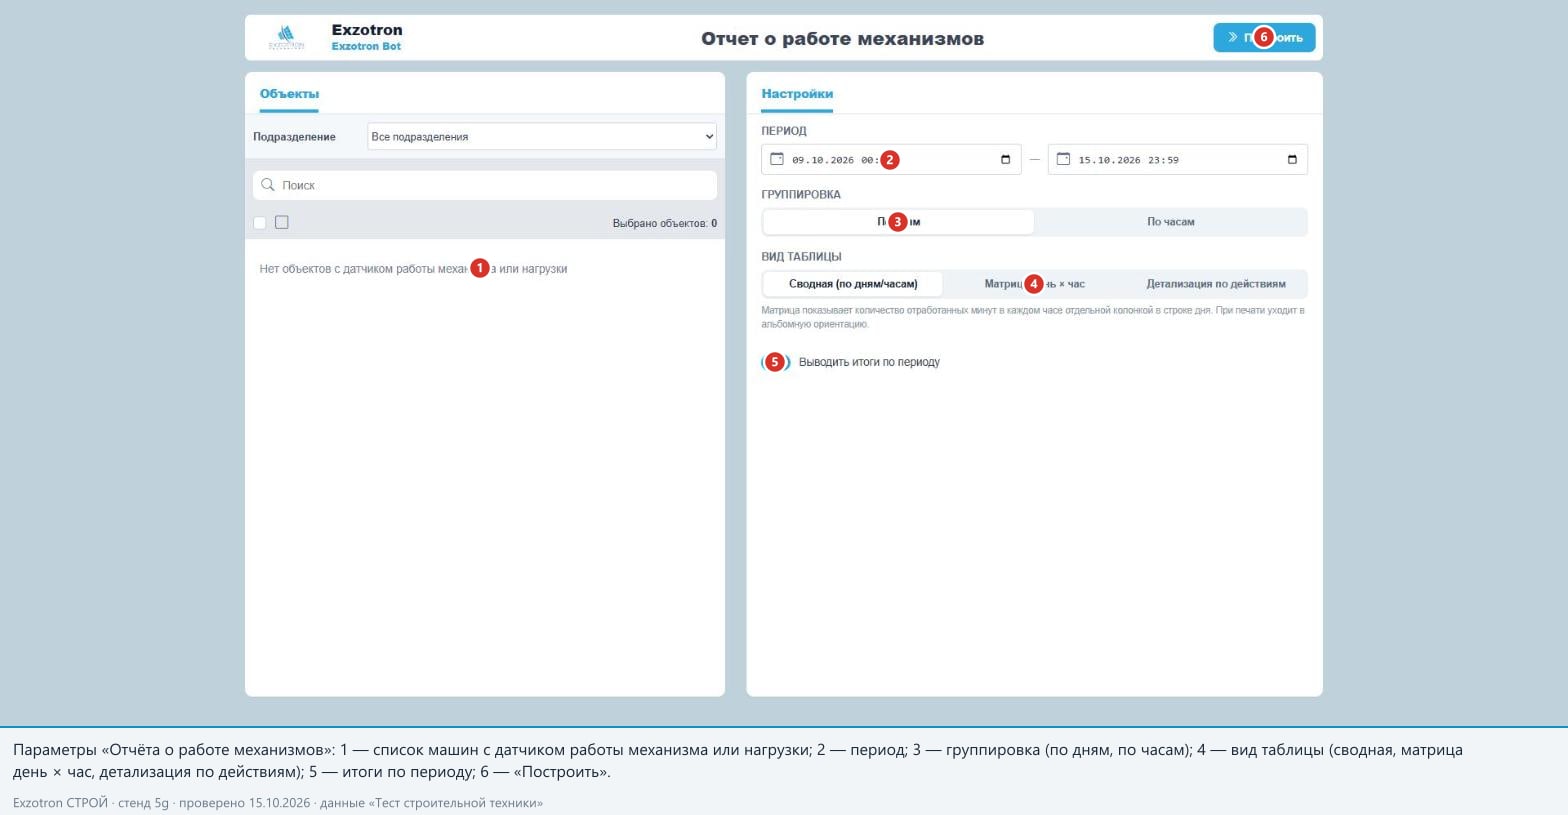Choose the Матрица день × час table view
Screen dimensions: 1568x815
point(1034,284)
